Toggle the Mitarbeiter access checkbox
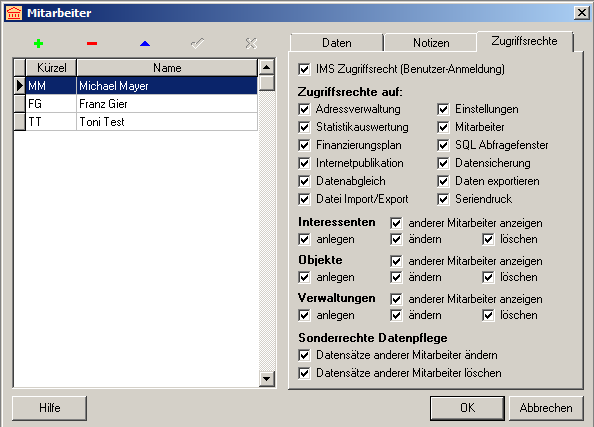Viewport: 594px width, 427px height. 443,127
